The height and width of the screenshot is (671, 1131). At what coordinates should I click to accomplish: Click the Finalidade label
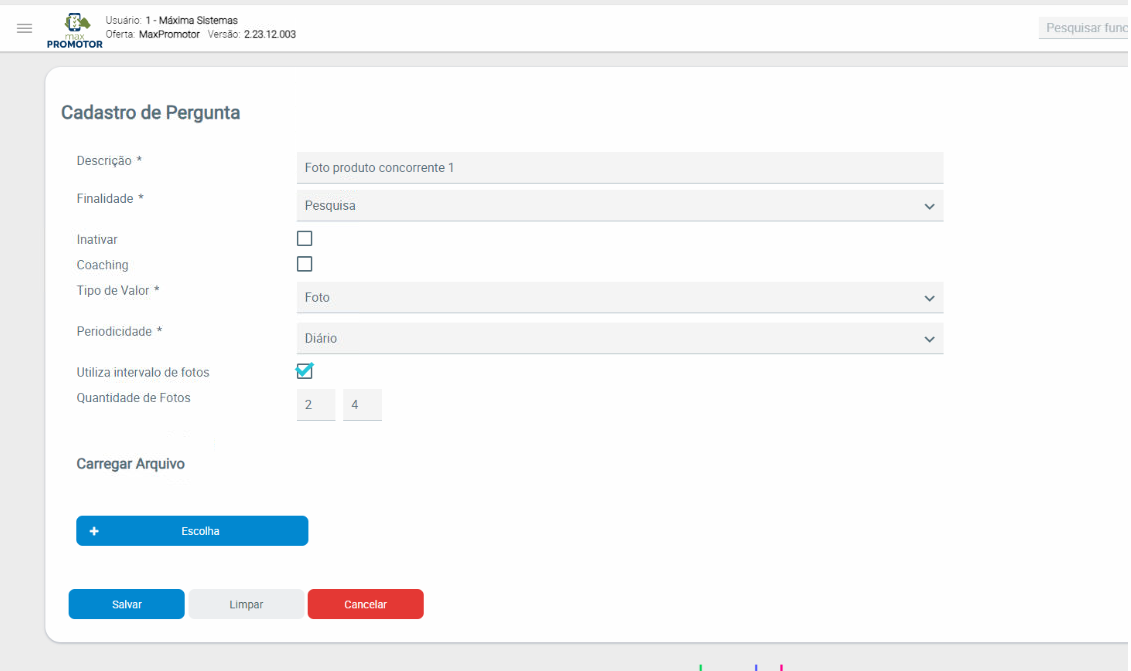(x=110, y=198)
